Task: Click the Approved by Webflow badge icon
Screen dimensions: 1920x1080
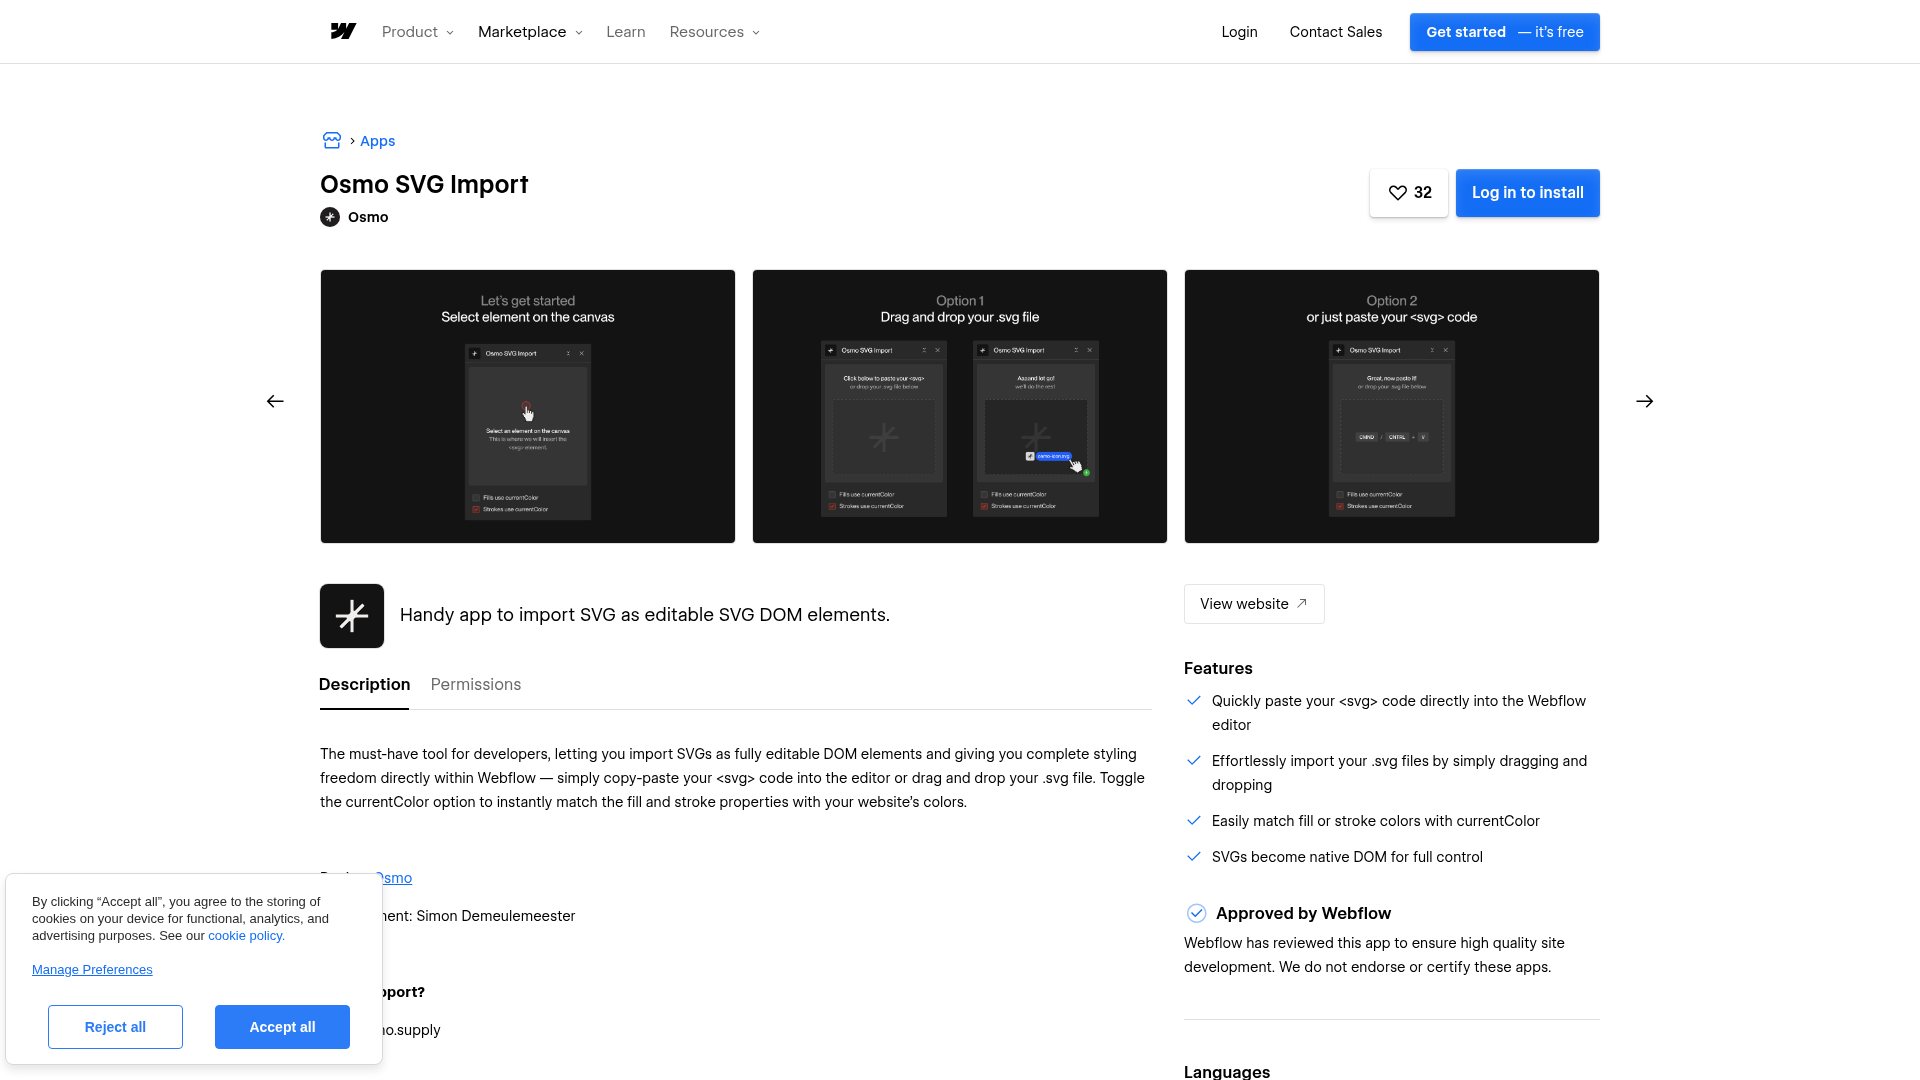Action: [1196, 913]
